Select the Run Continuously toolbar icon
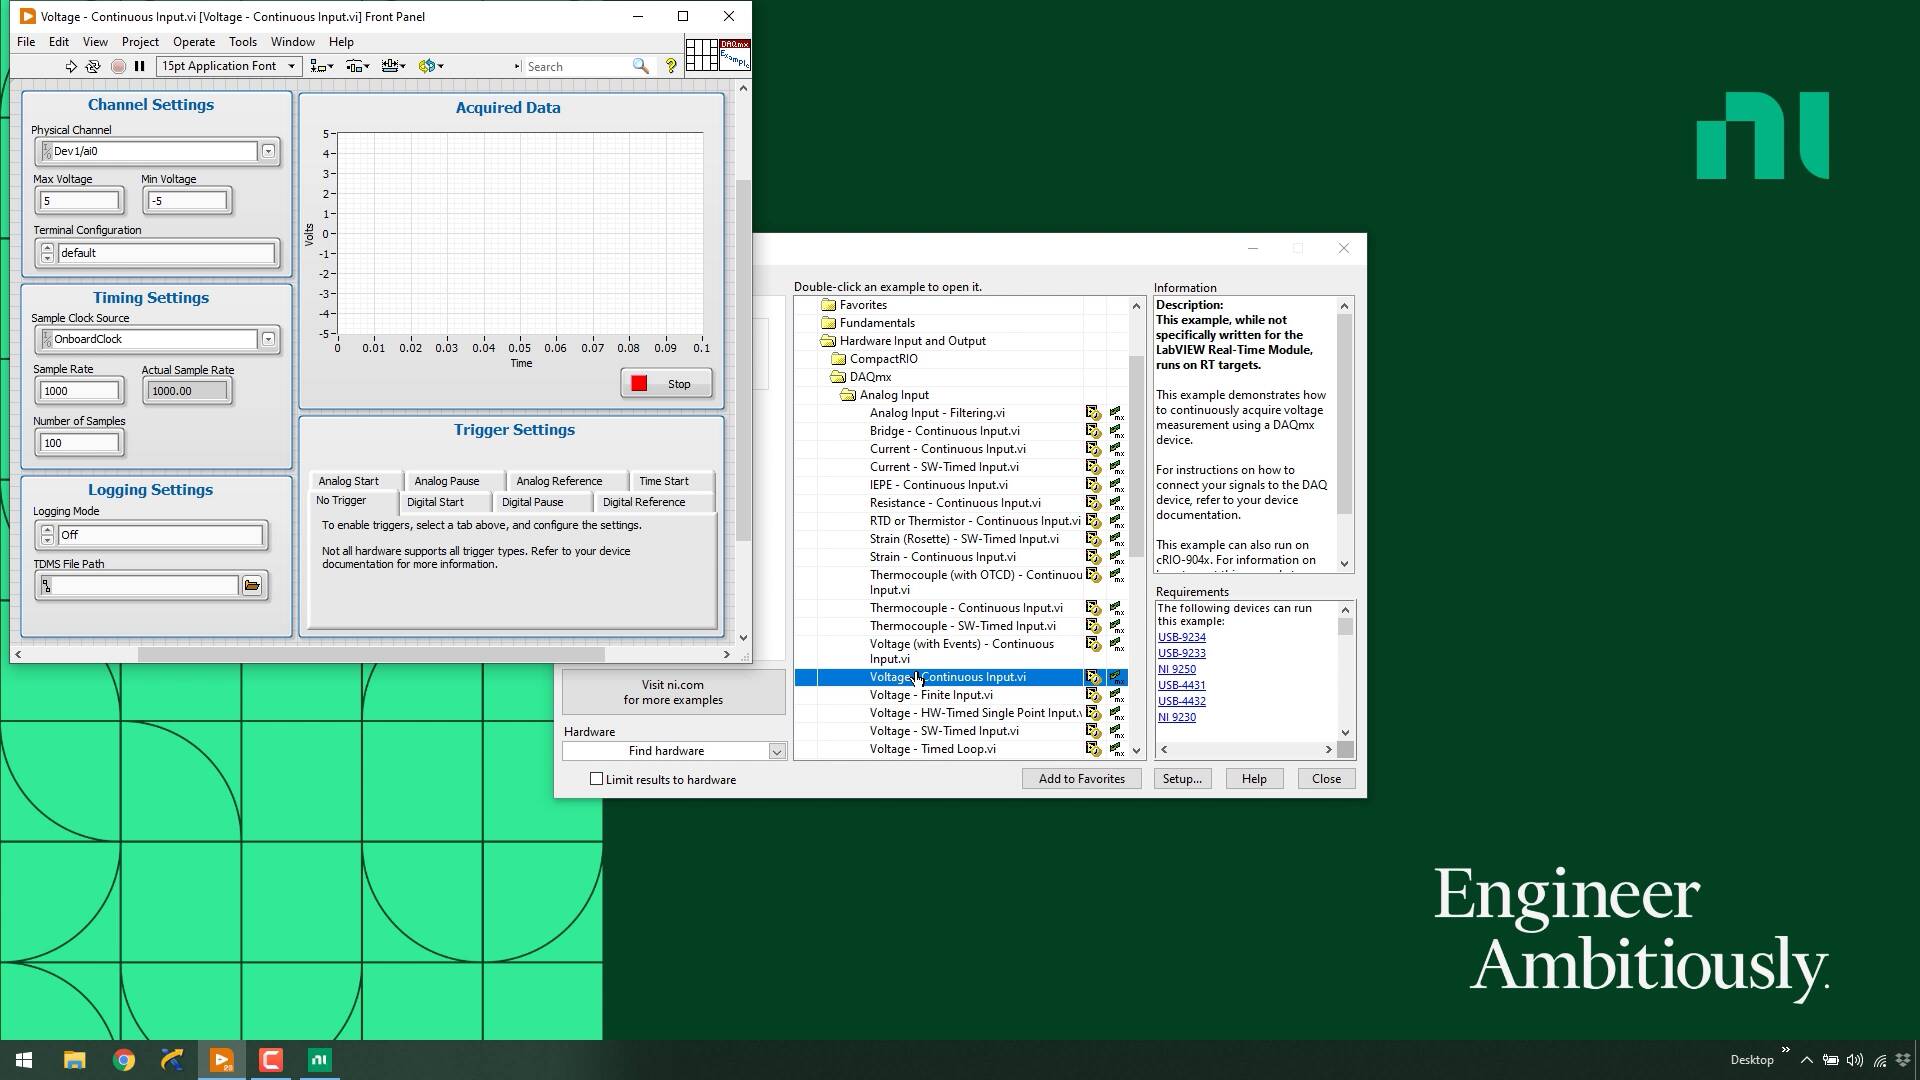The width and height of the screenshot is (1920, 1080). click(93, 66)
